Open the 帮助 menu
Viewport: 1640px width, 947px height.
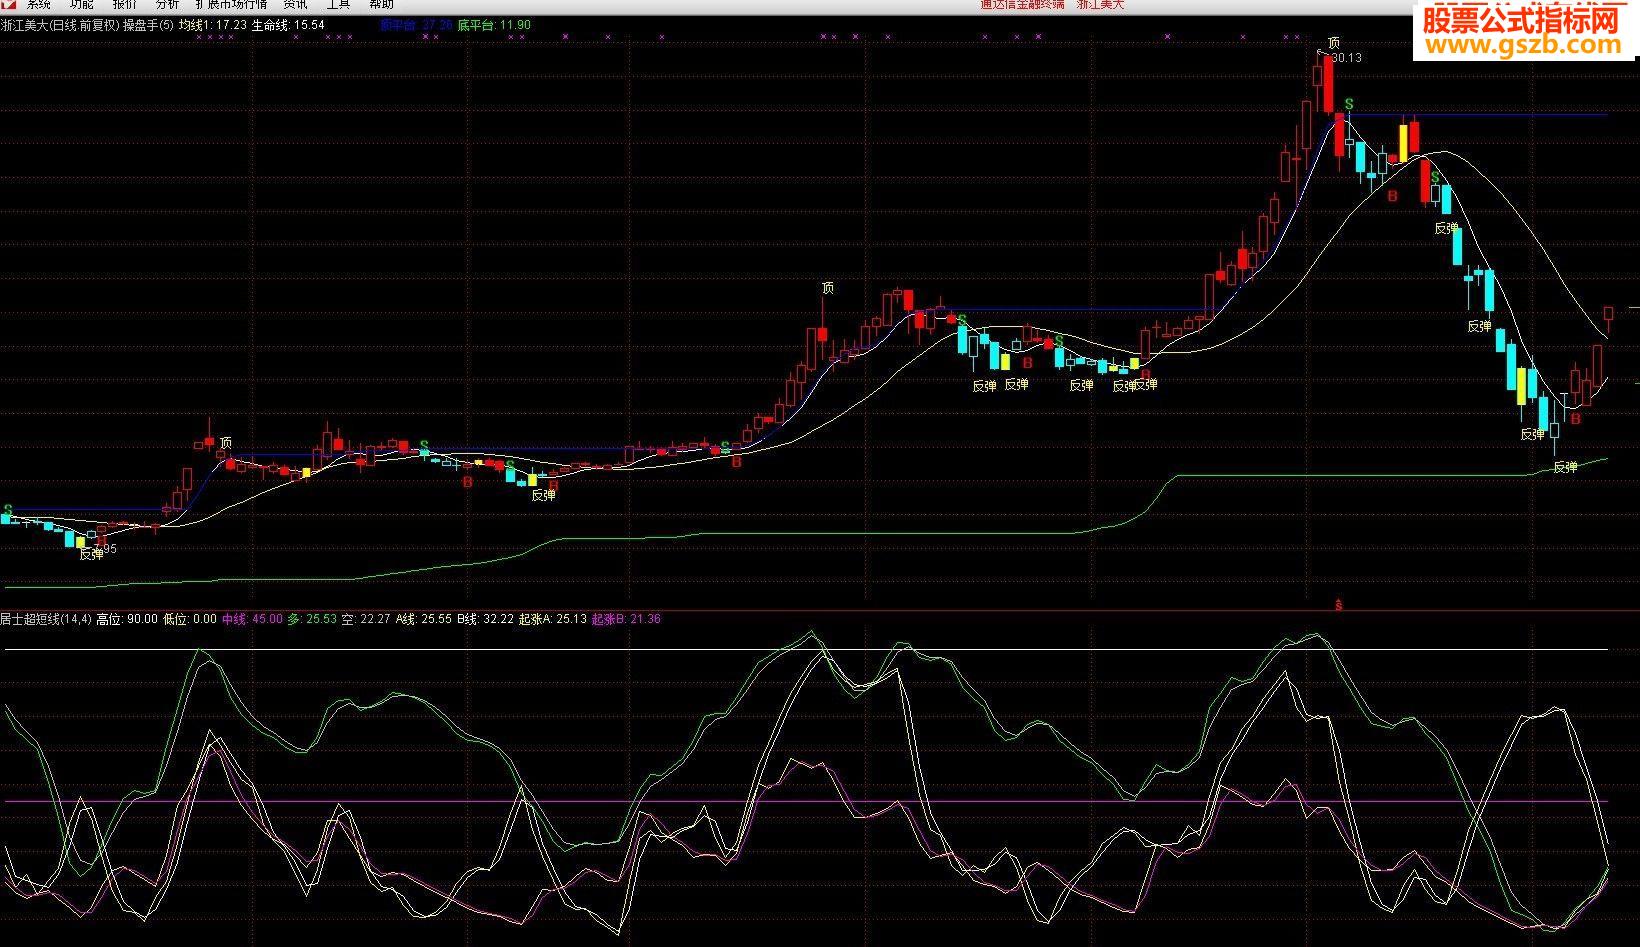(x=381, y=4)
